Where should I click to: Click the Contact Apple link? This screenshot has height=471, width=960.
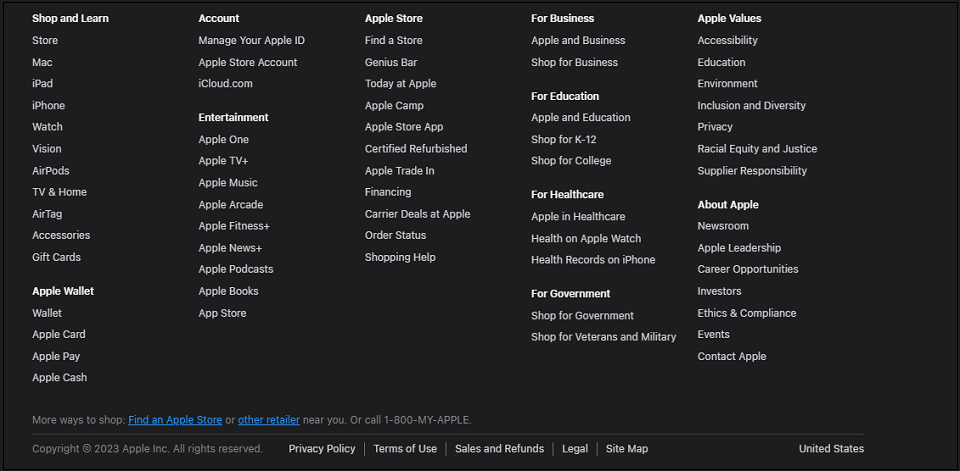pyautogui.click(x=731, y=357)
